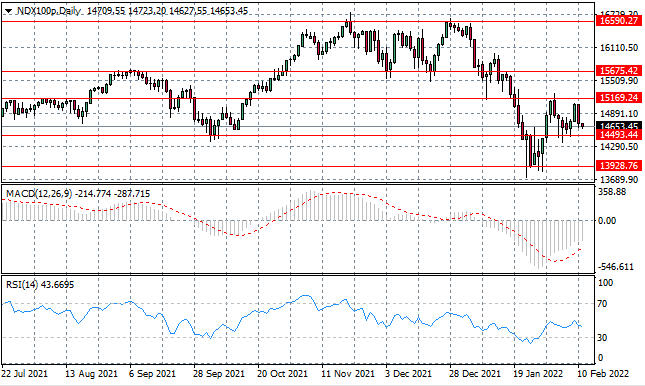
Task: Click the RSI 30 level label
Action: click(x=602, y=337)
